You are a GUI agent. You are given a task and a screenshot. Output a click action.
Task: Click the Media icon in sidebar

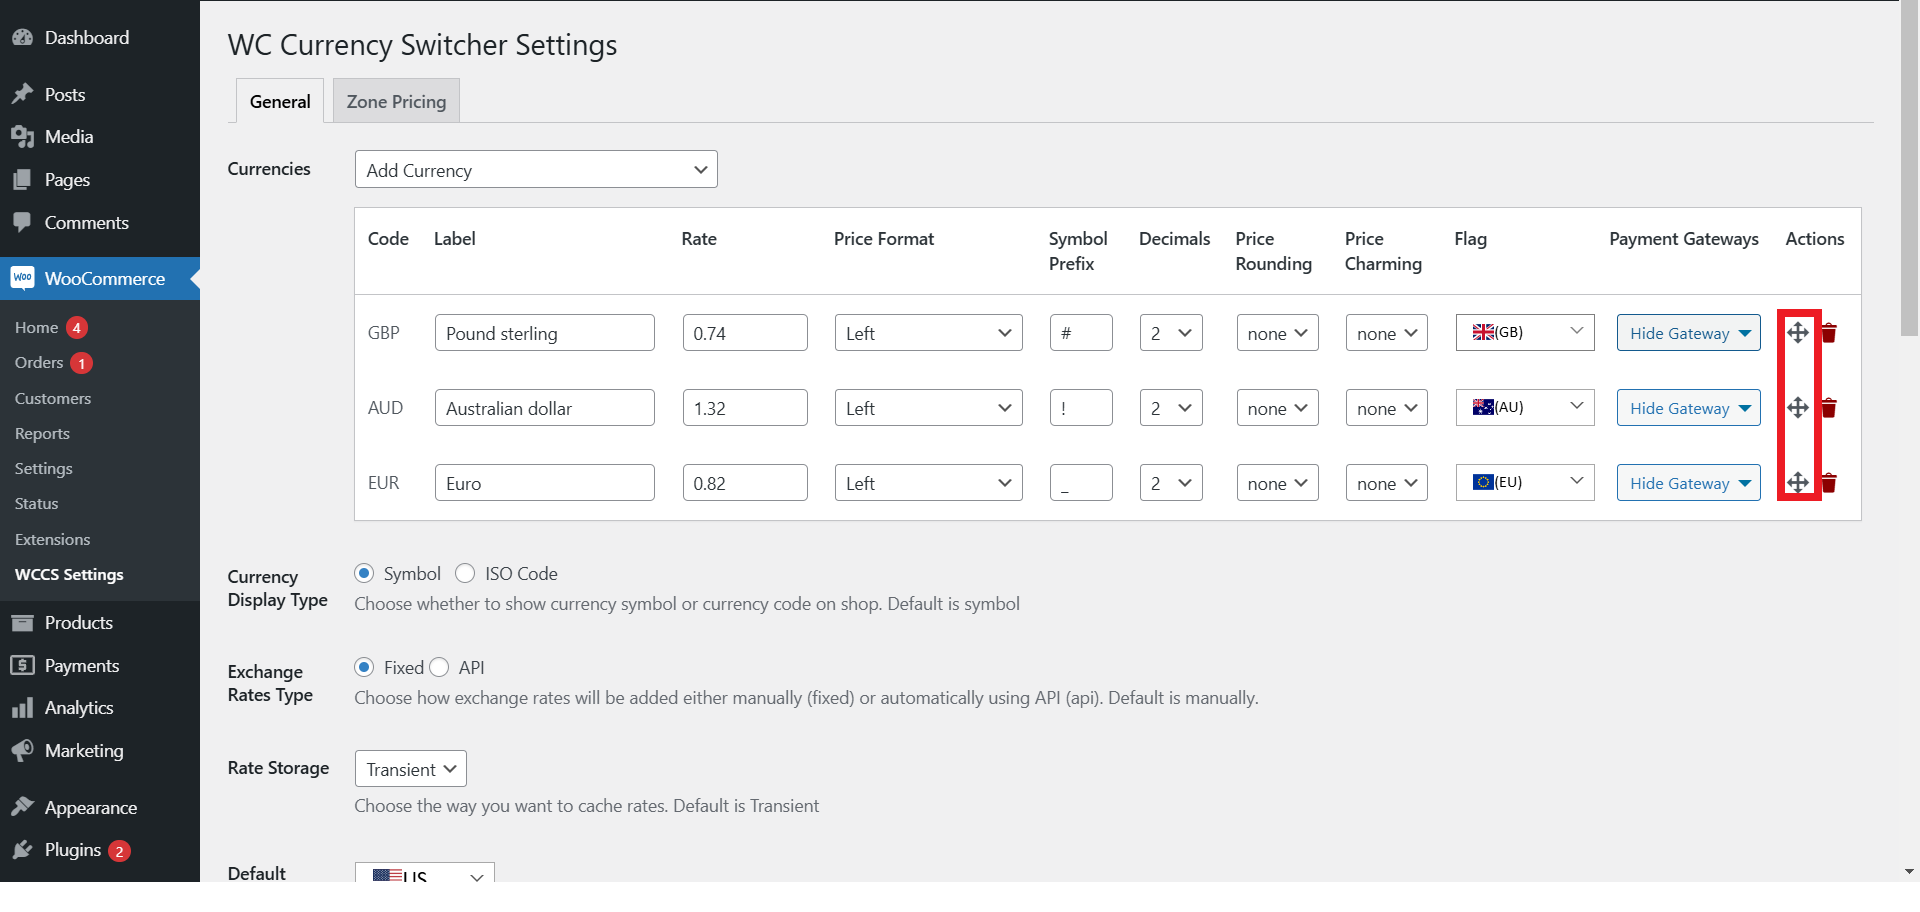22,137
